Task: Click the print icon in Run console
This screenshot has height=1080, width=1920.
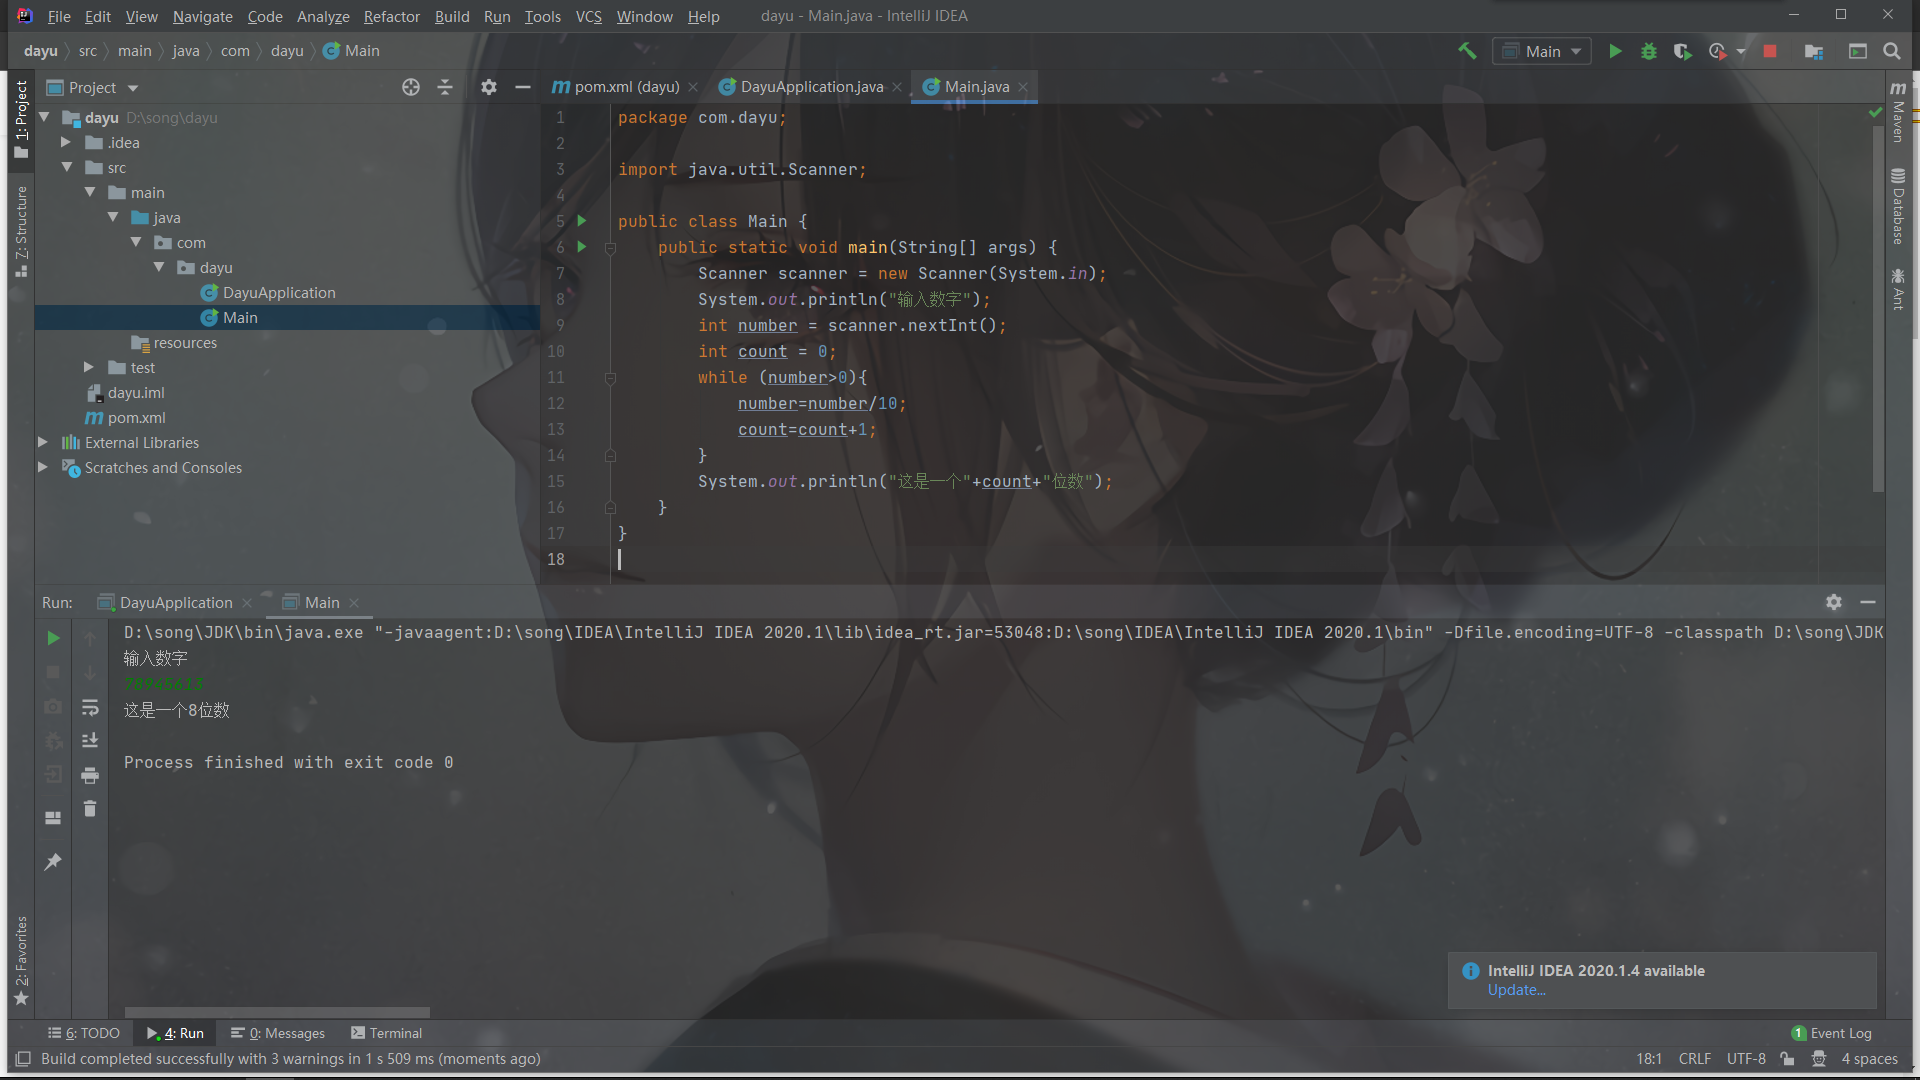Action: (90, 775)
